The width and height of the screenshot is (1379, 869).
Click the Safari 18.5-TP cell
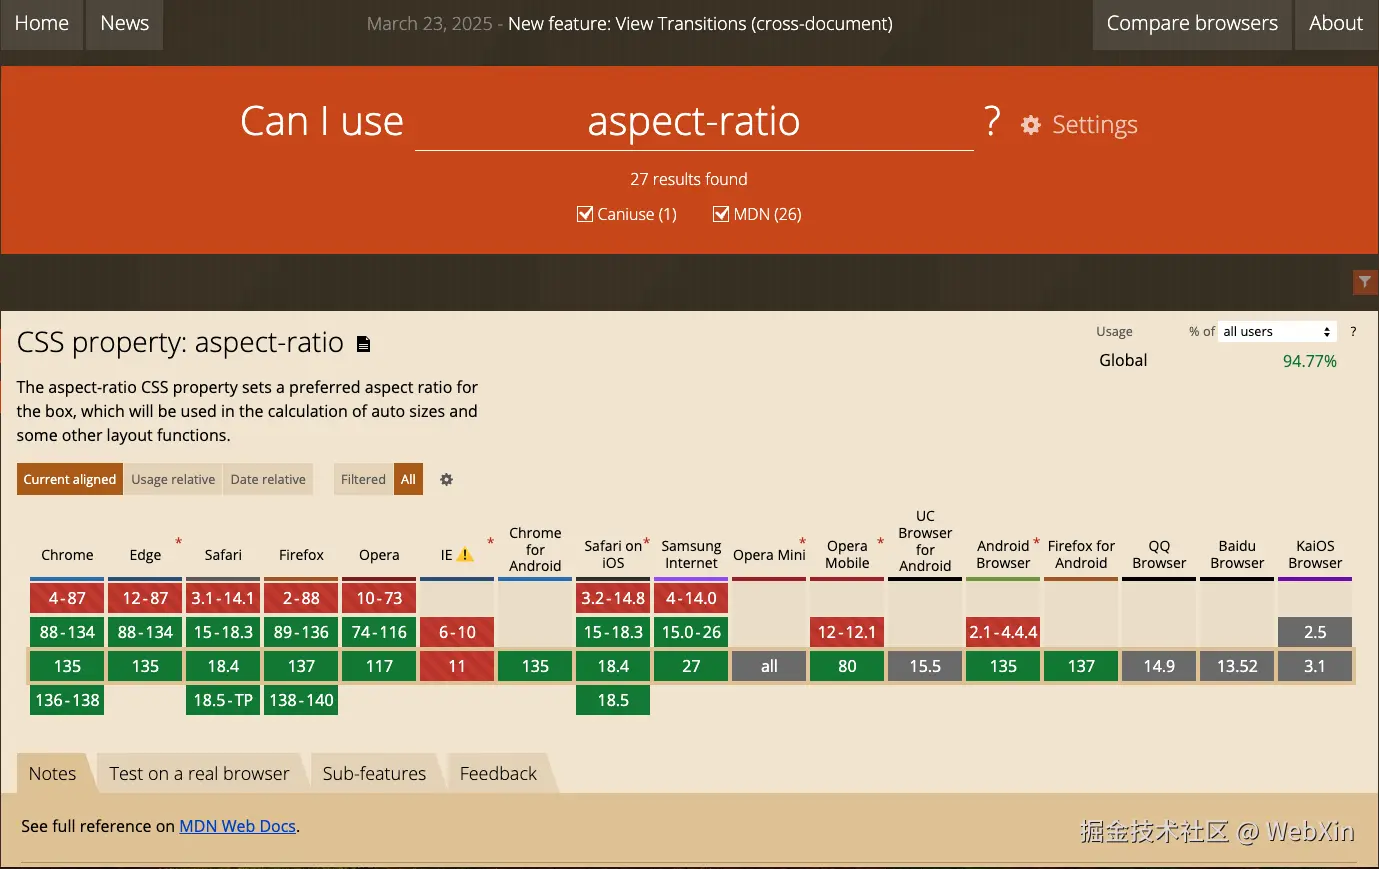(x=223, y=700)
